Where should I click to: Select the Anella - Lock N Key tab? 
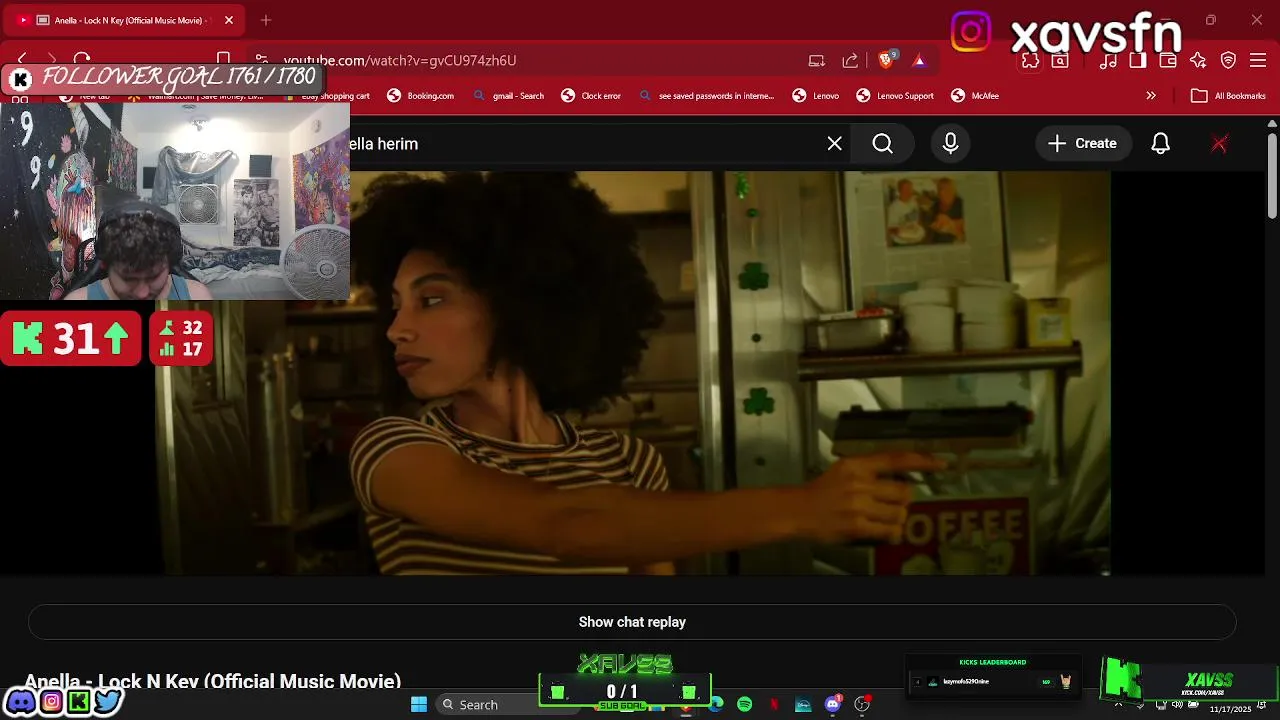125,20
